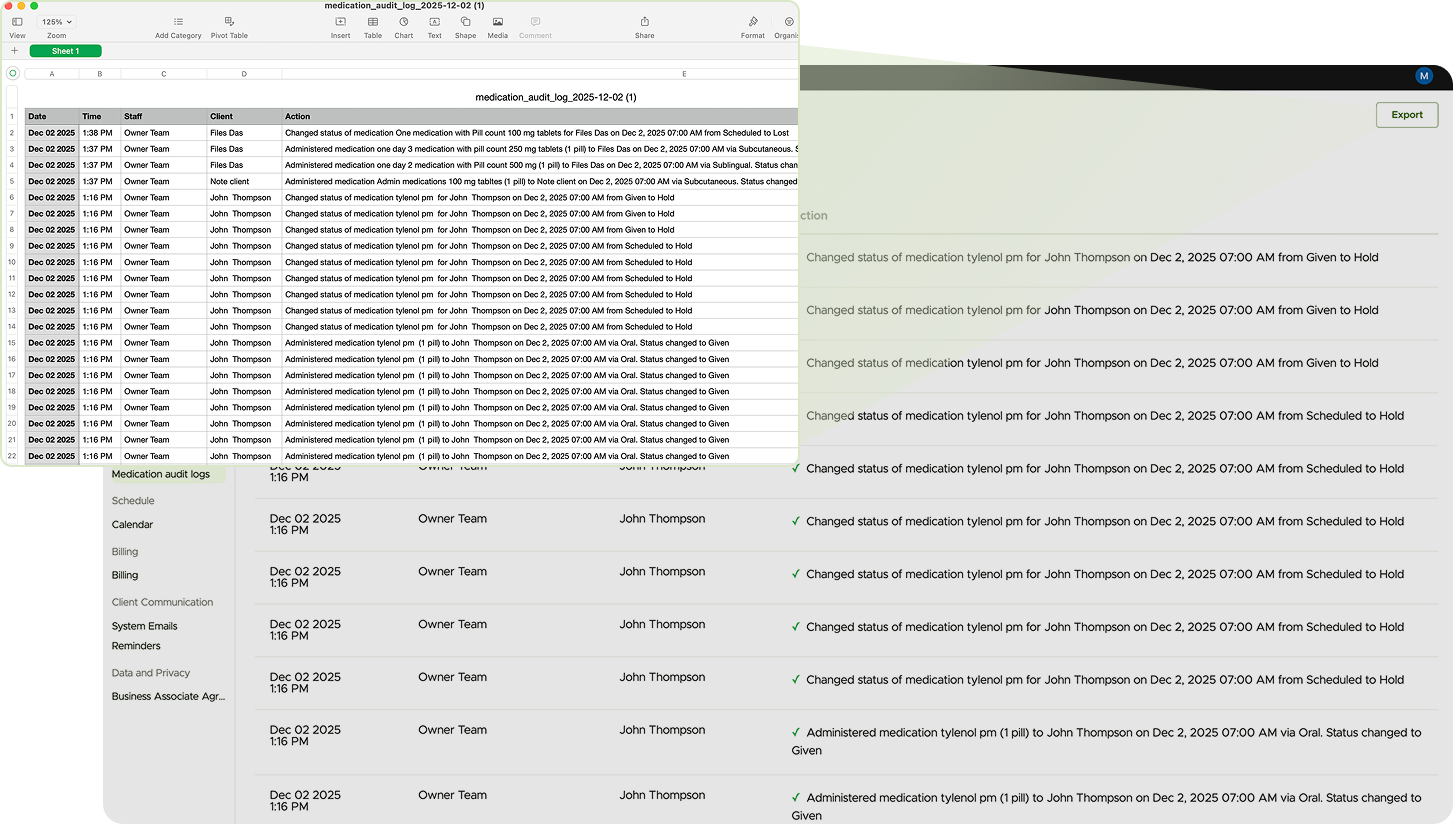
Task: Click the Data and Privacy sidebar heading
Action: (x=151, y=673)
